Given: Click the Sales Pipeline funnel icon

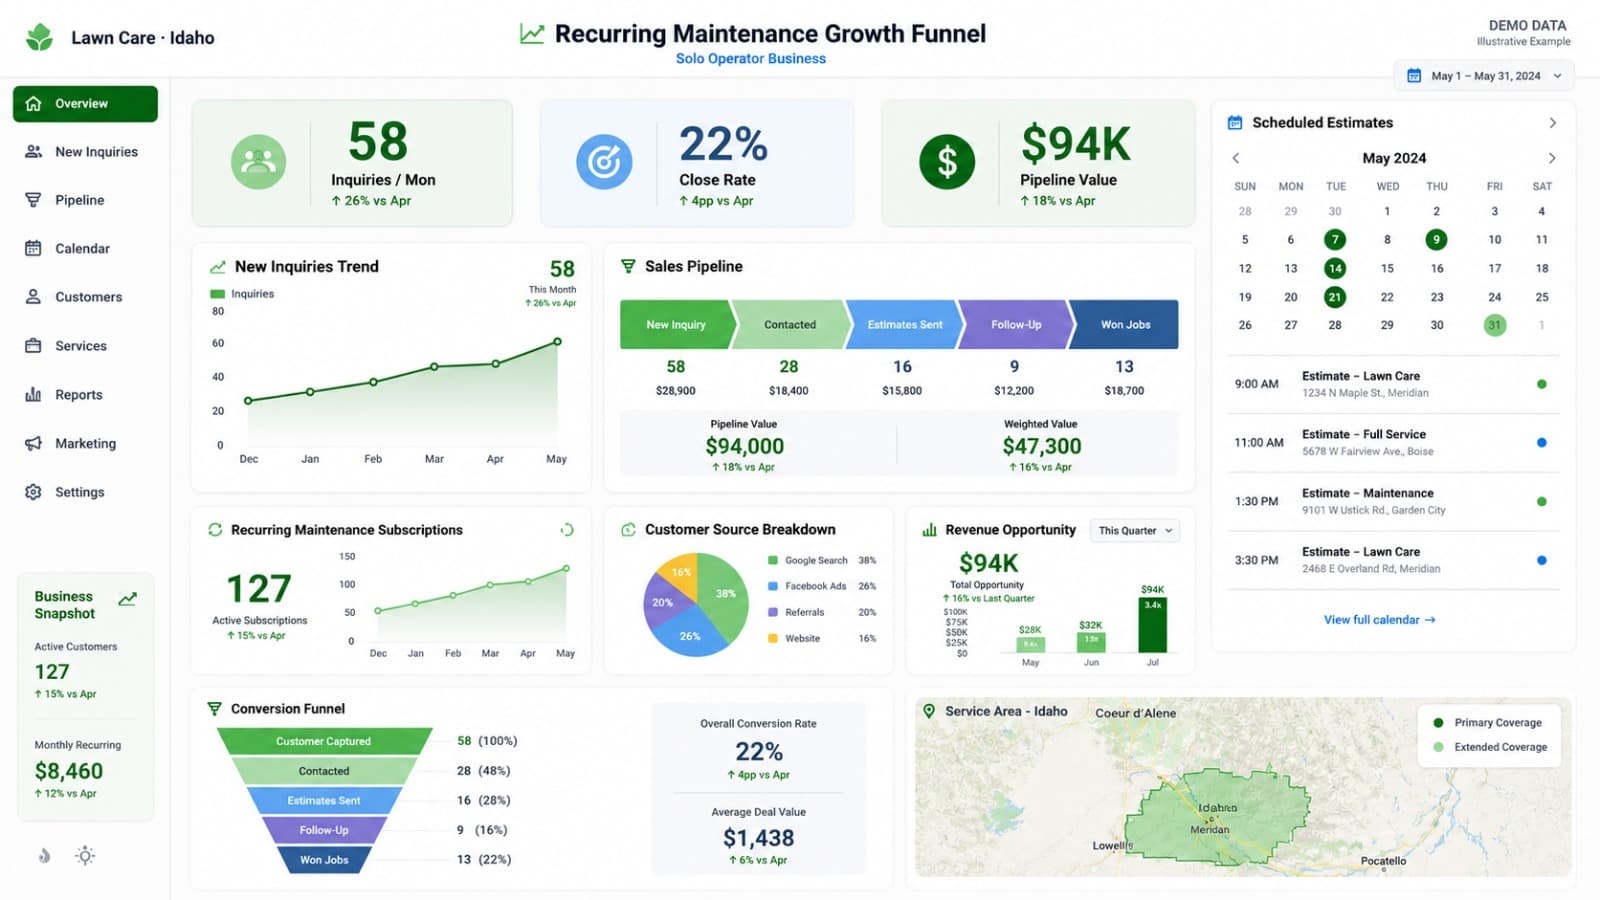Looking at the screenshot, I should pyautogui.click(x=628, y=267).
